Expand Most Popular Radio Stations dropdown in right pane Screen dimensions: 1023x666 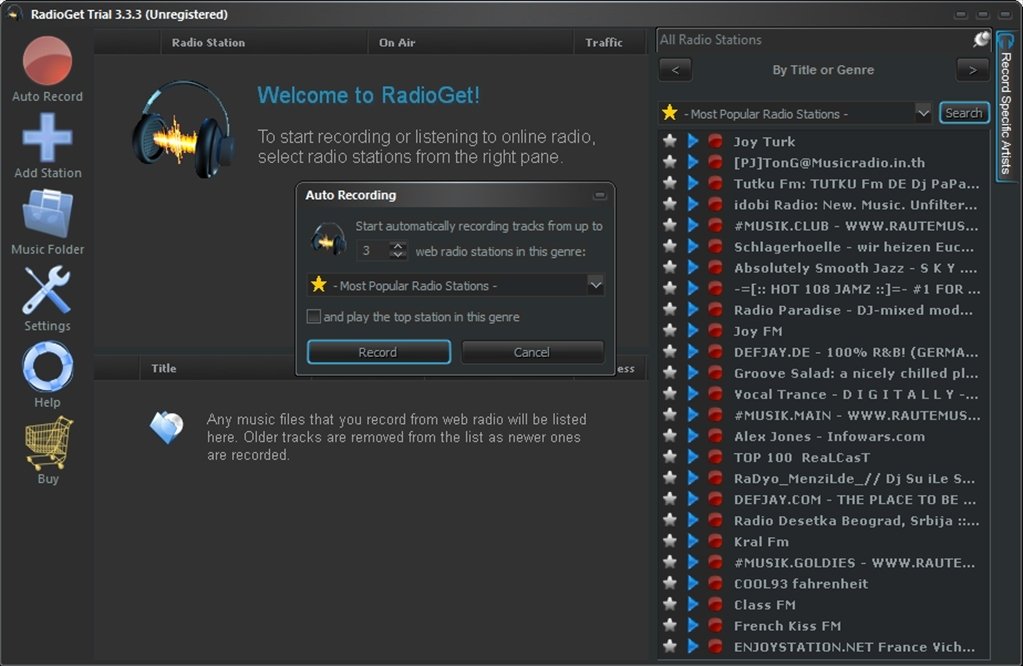923,114
